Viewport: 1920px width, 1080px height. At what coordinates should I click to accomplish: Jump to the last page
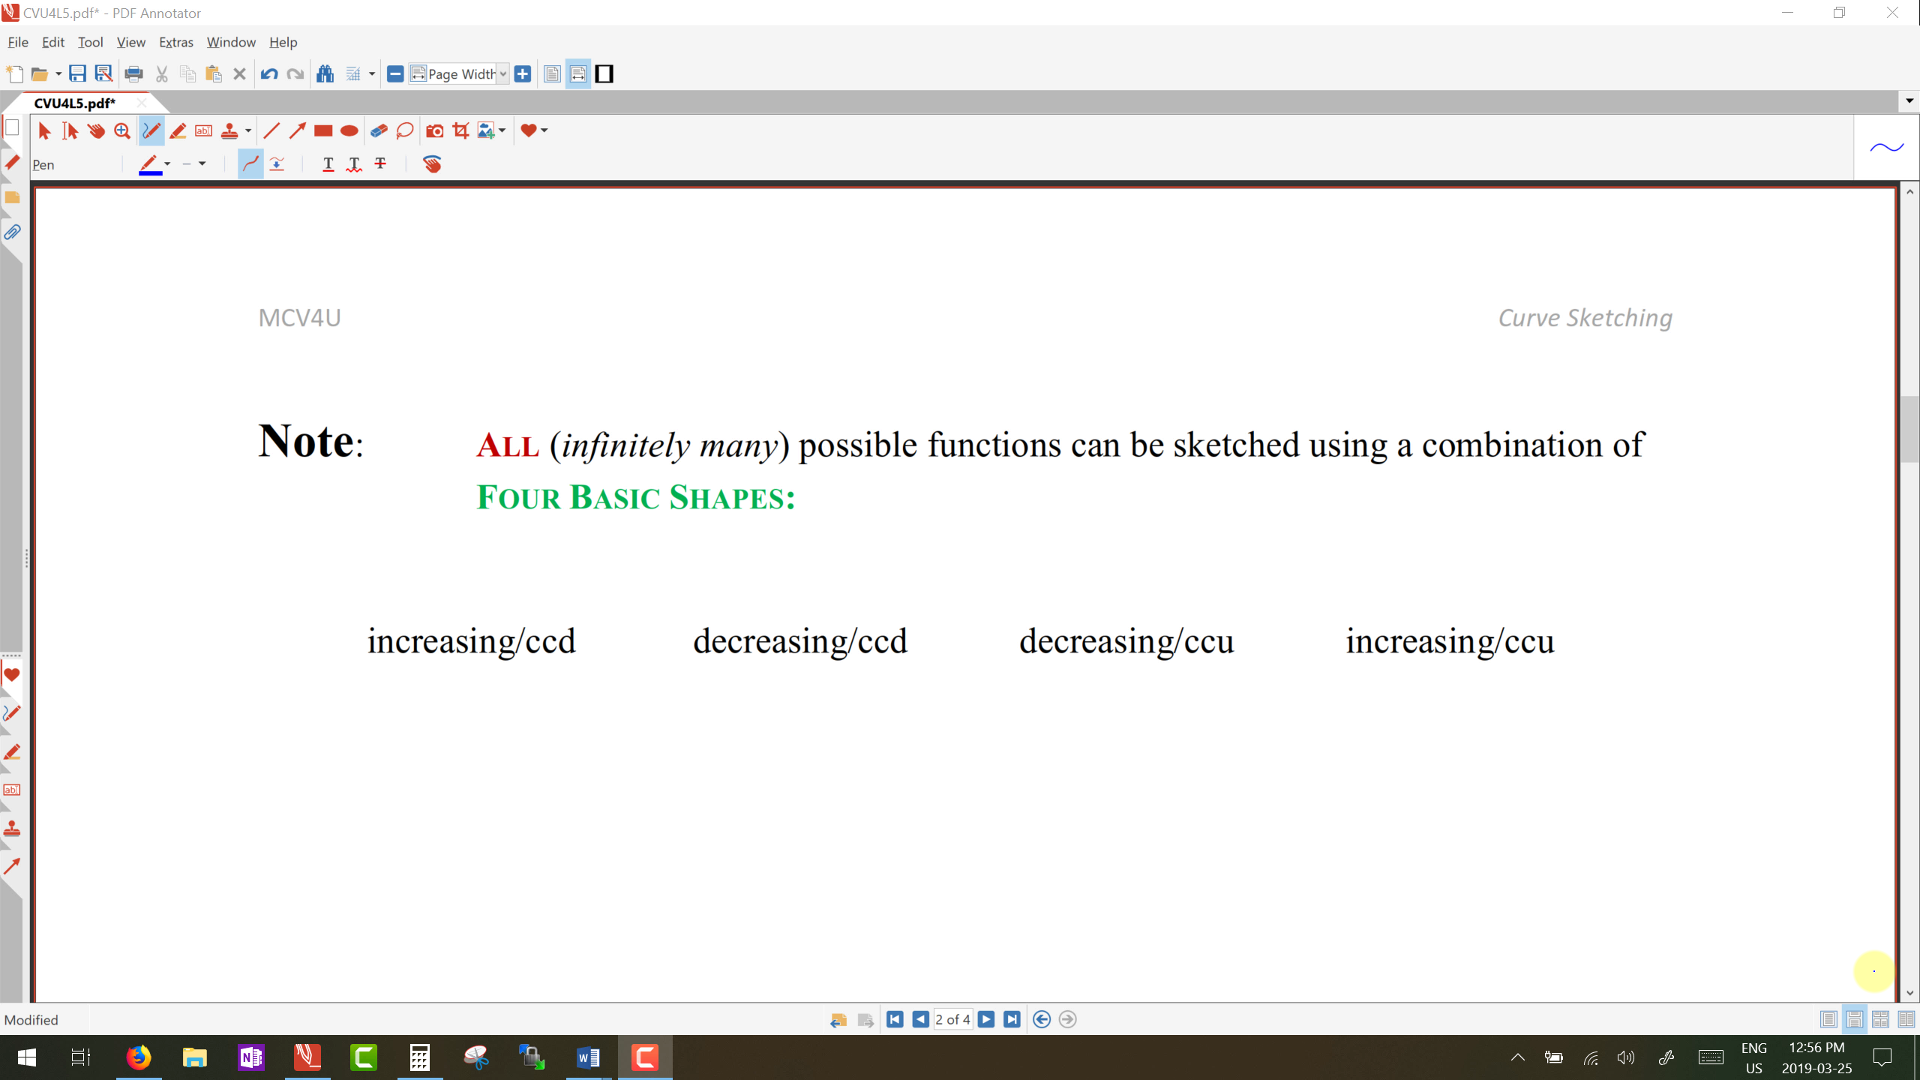[1012, 1019]
